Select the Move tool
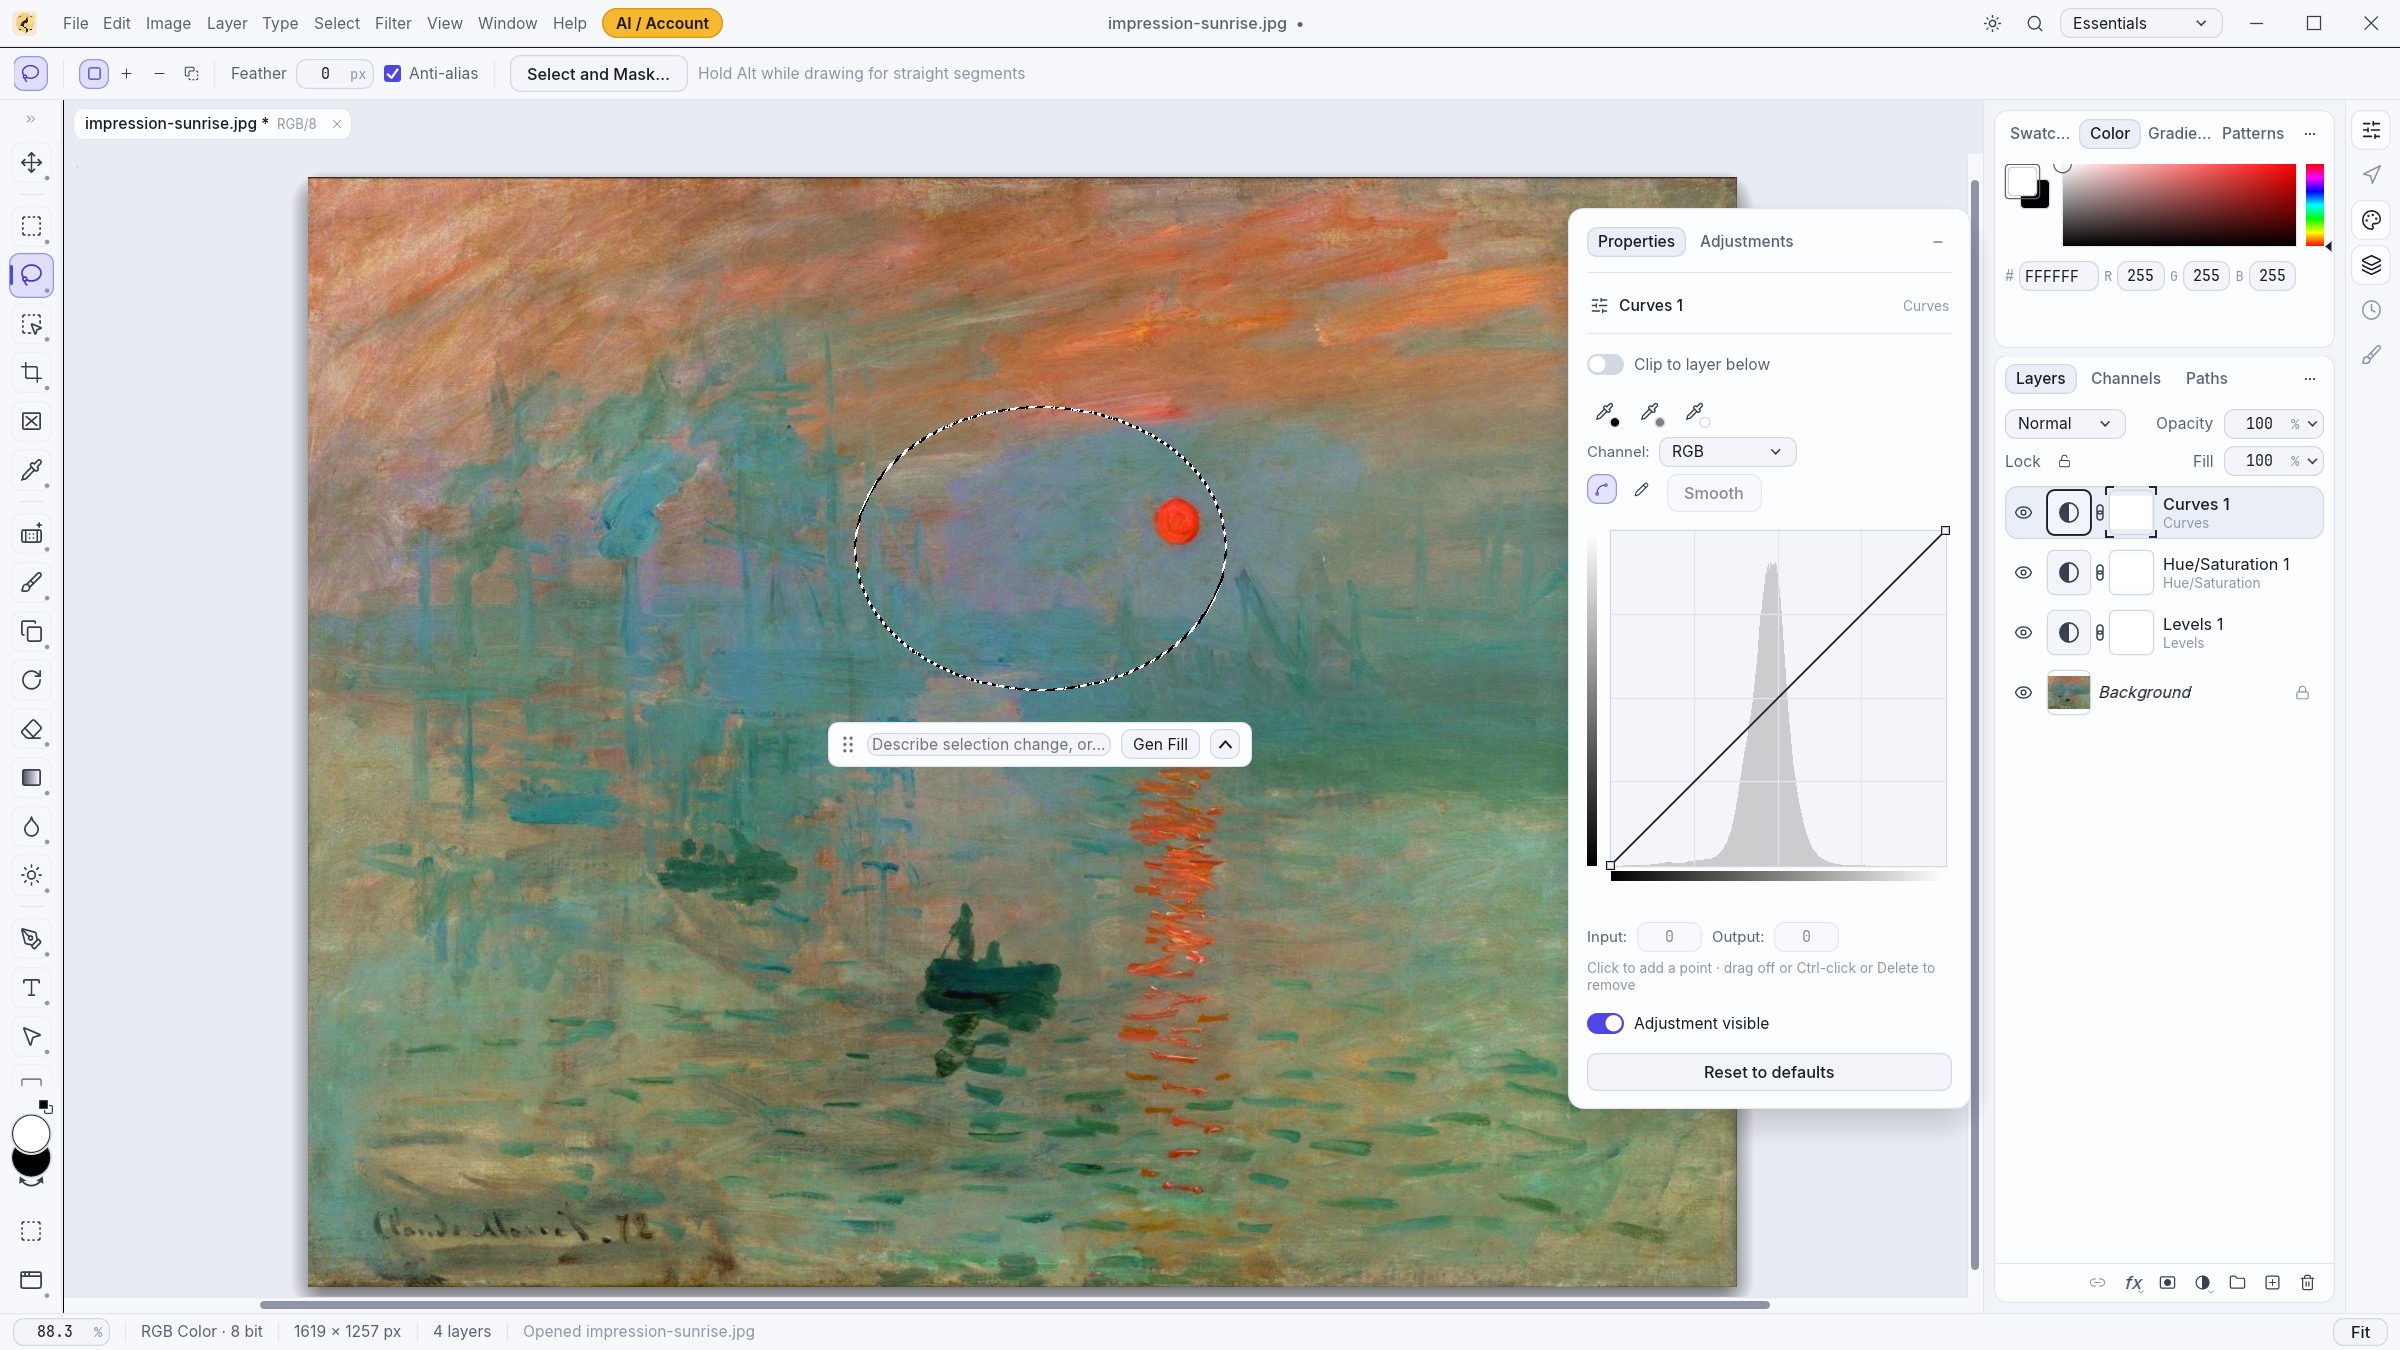Viewport: 2400px width, 1350px height. 31,162
